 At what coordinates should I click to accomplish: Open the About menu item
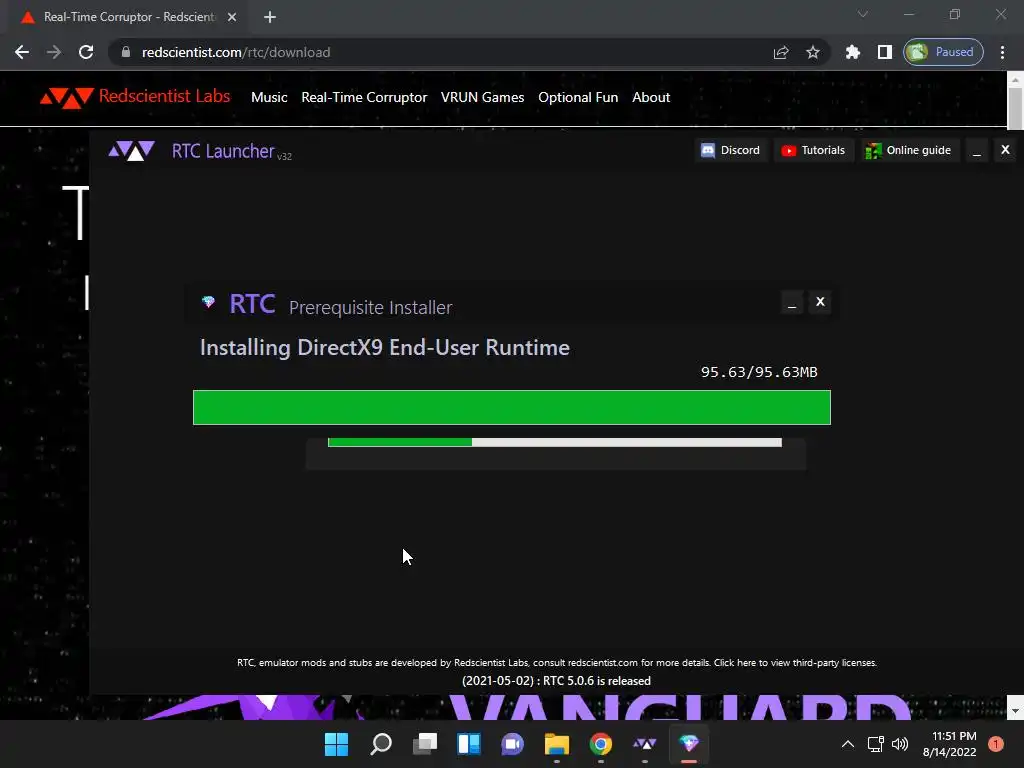(x=651, y=97)
